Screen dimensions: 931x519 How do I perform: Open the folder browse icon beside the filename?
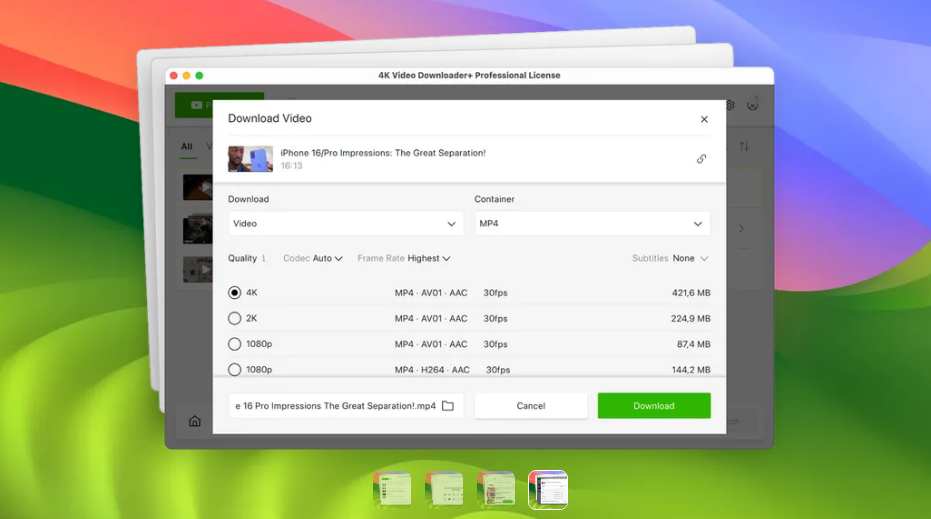(x=448, y=406)
